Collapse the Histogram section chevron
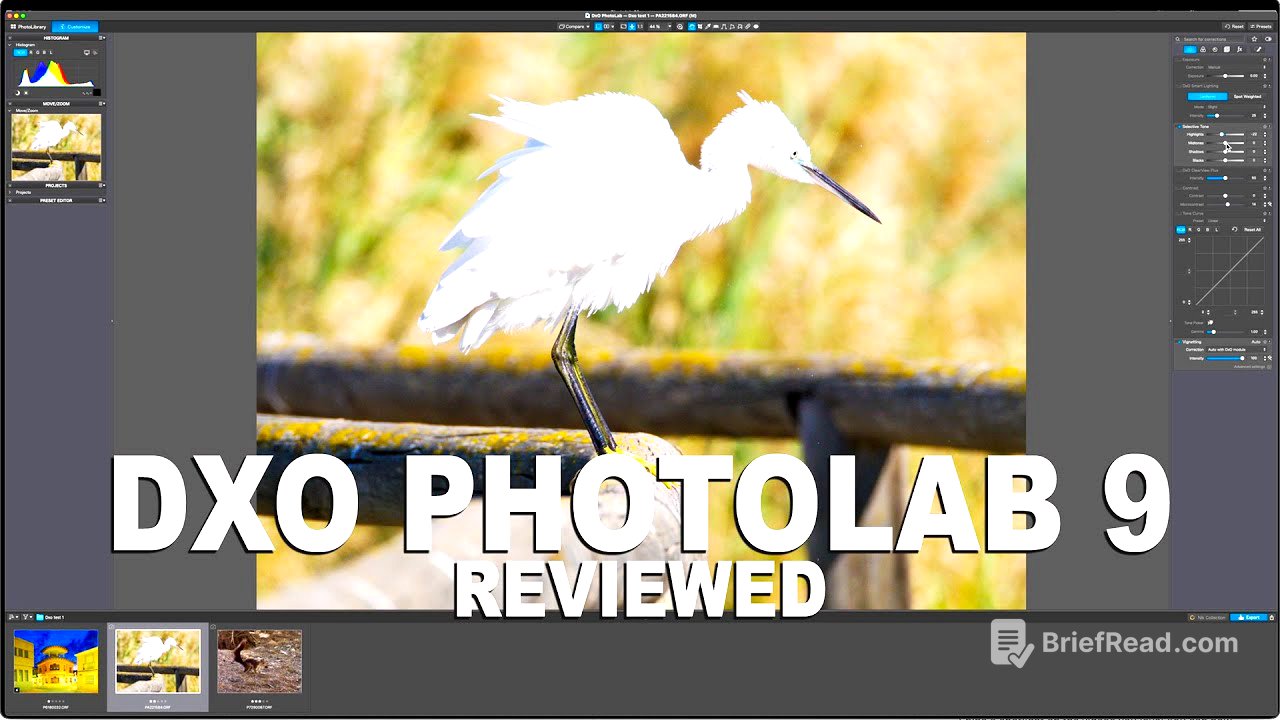This screenshot has width=1280, height=720. [x=10, y=45]
